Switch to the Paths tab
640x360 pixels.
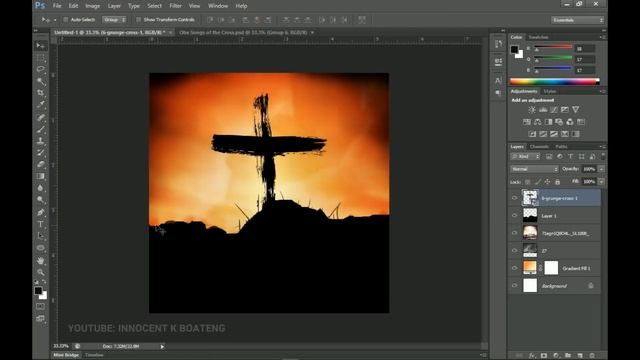click(561, 147)
